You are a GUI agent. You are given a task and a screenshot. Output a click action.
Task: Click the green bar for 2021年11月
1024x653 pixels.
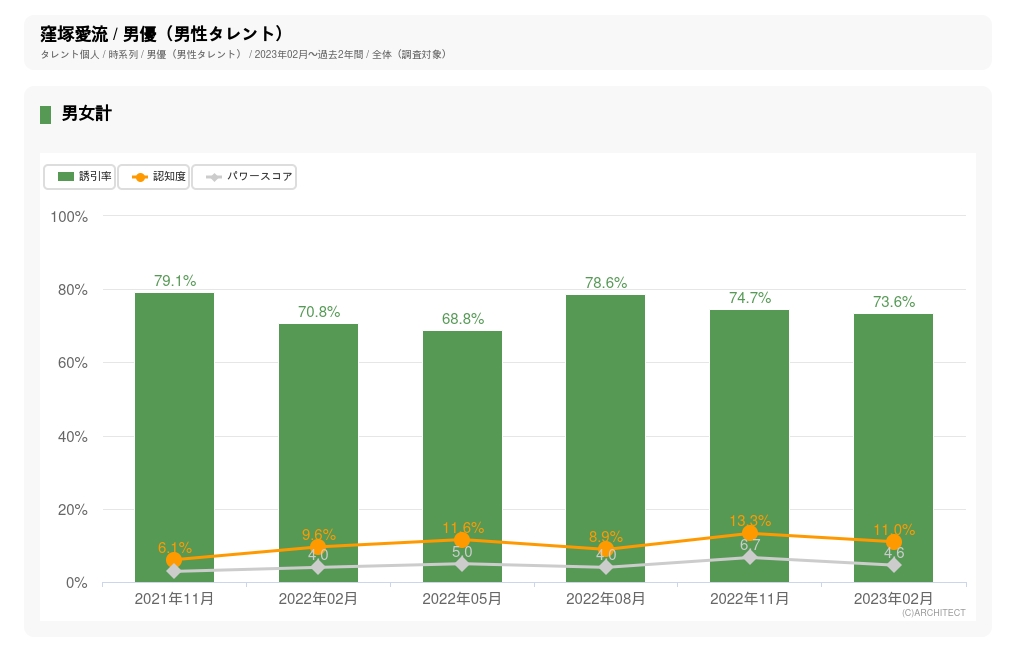coord(174,420)
